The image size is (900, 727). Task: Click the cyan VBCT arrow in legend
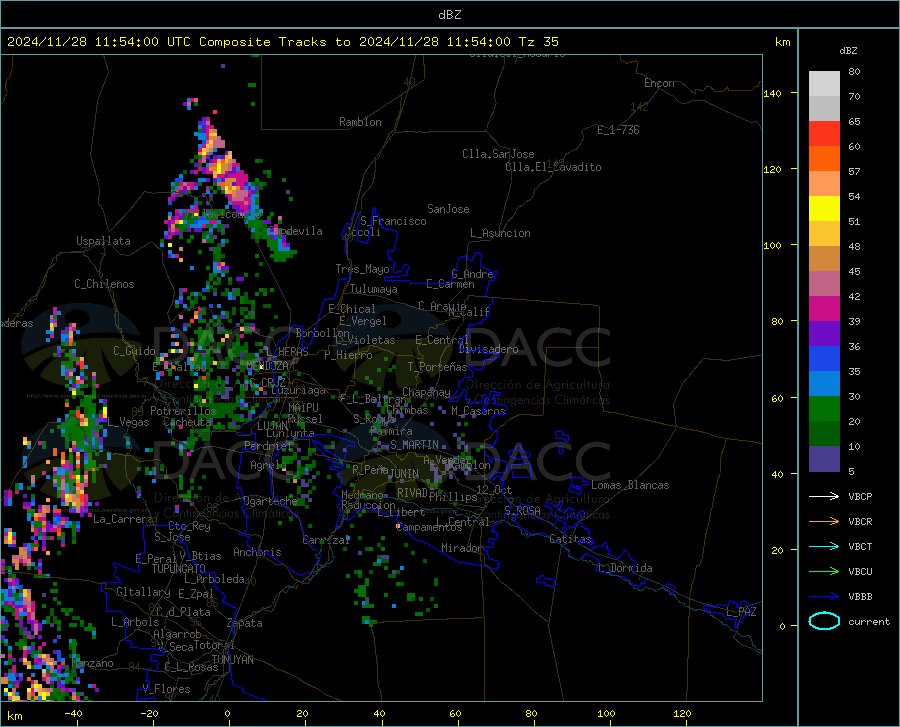pyautogui.click(x=824, y=546)
